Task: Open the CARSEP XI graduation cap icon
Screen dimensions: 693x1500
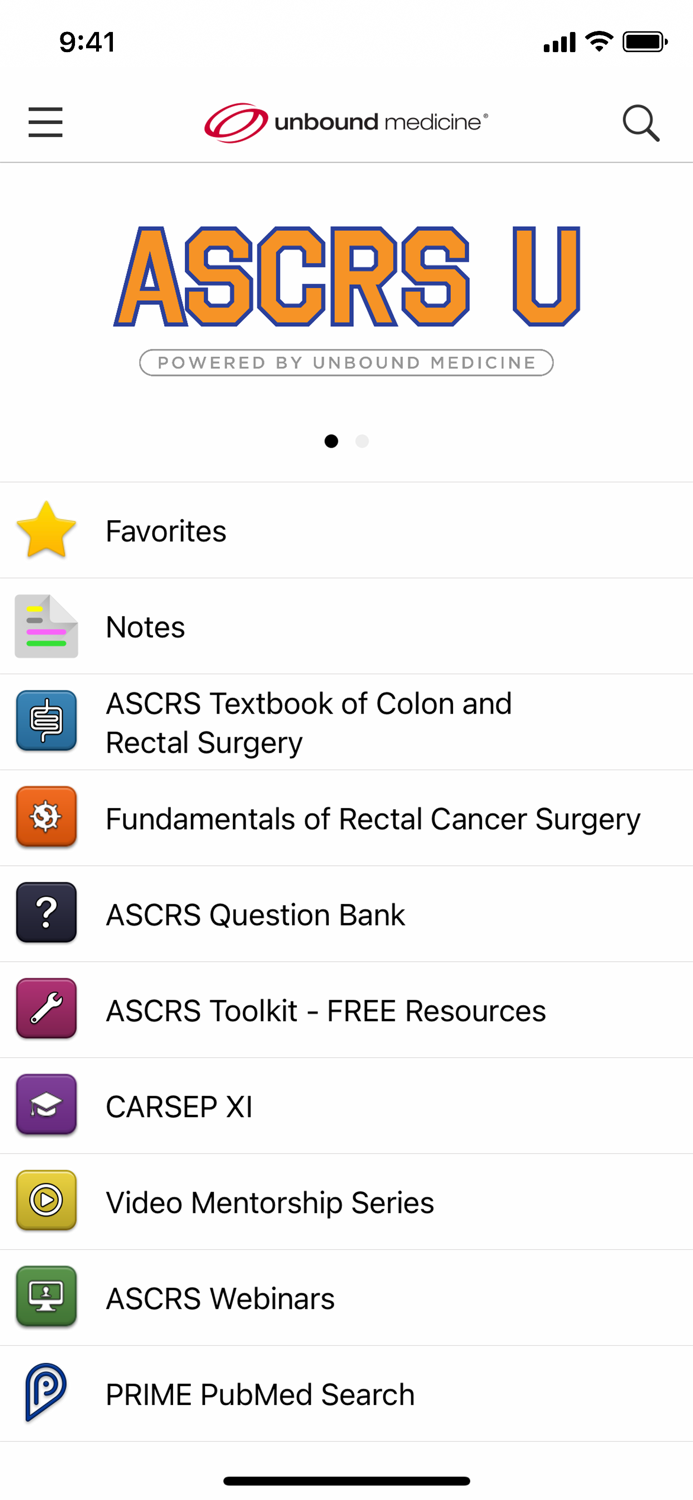Action: point(44,1105)
